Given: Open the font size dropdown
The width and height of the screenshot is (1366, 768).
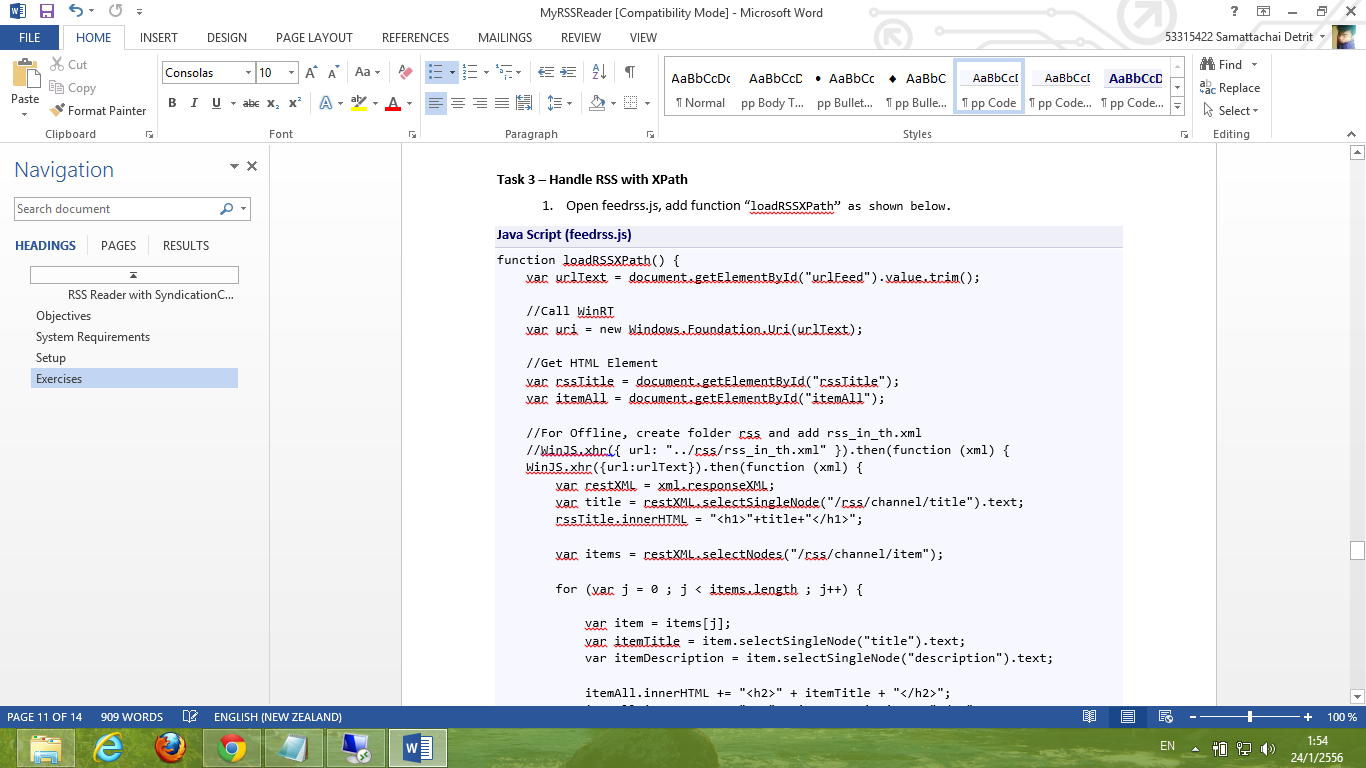Looking at the screenshot, I should (291, 73).
